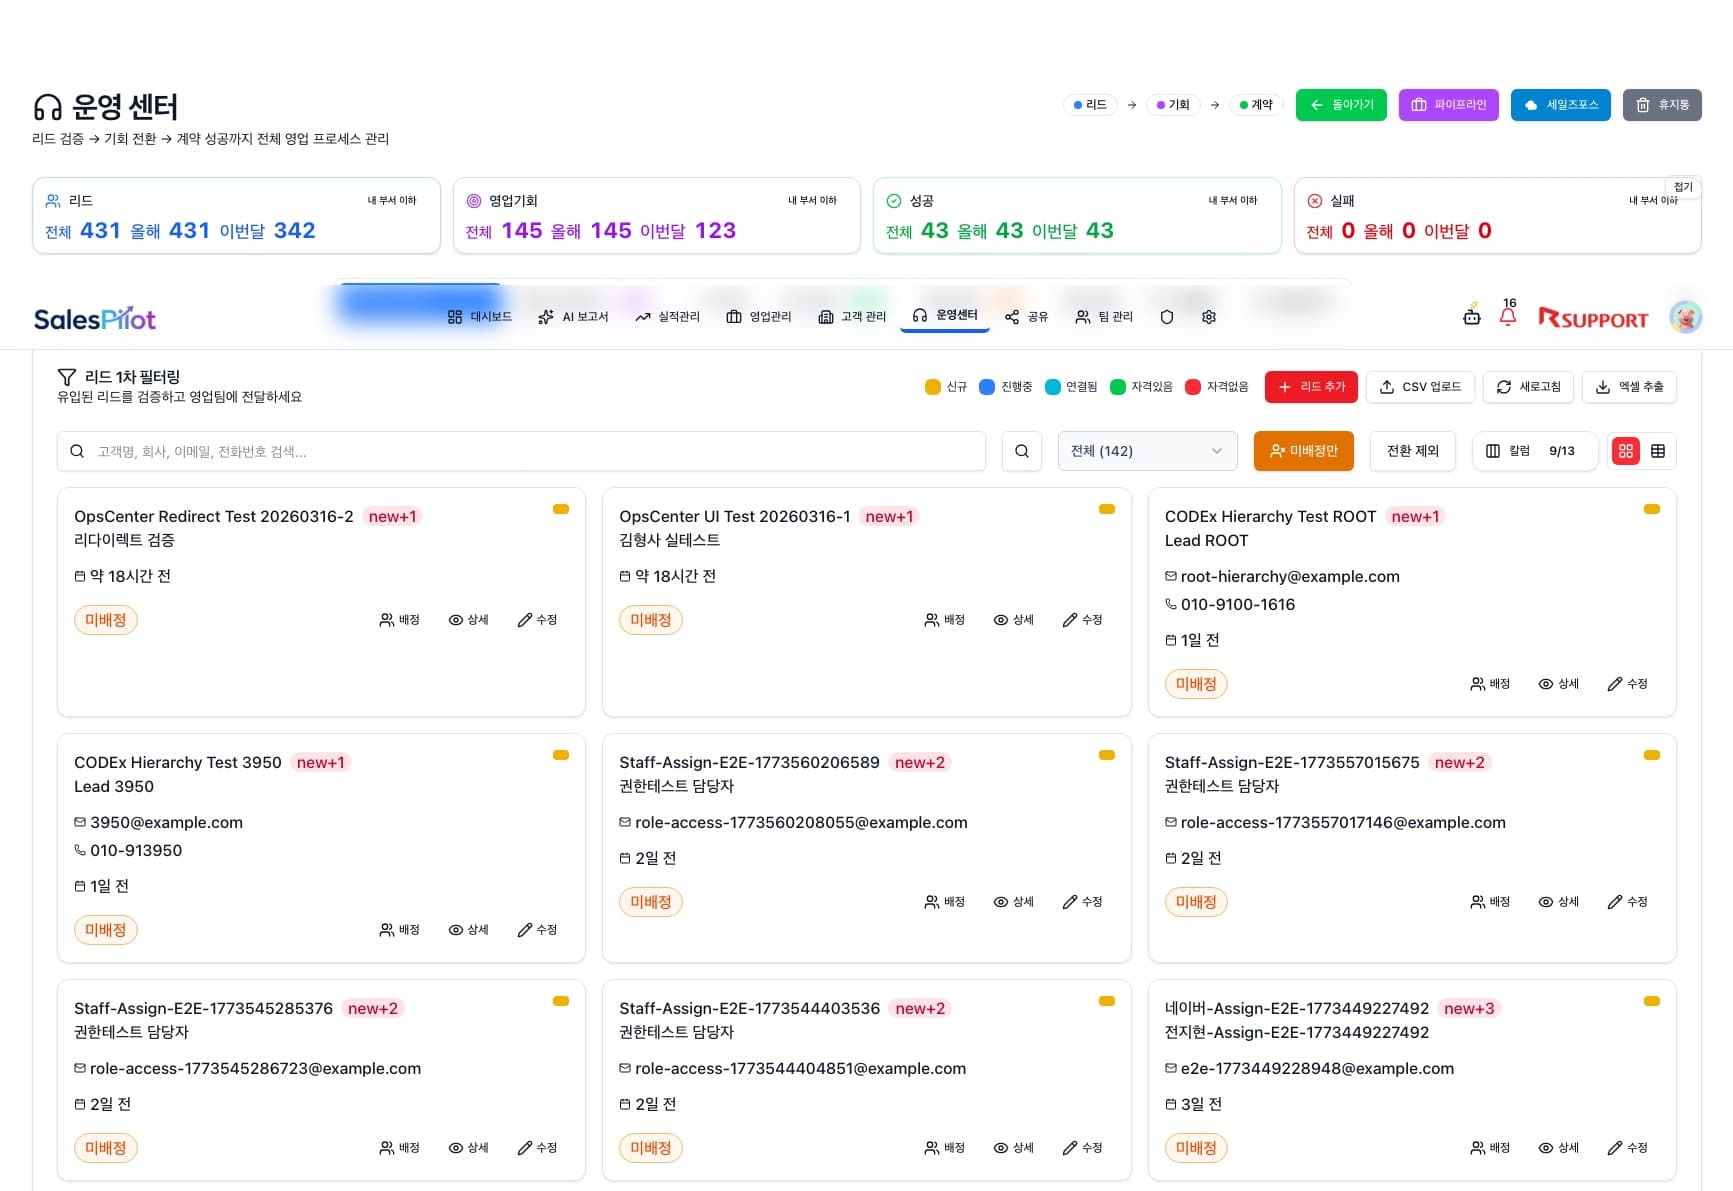Open the 팀 관리 icon
This screenshot has width=1733, height=1191.
click(x=1102, y=317)
